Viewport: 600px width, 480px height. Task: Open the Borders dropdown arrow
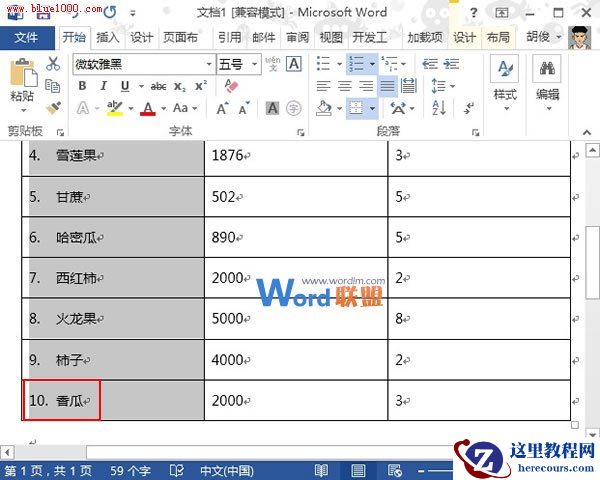(372, 109)
